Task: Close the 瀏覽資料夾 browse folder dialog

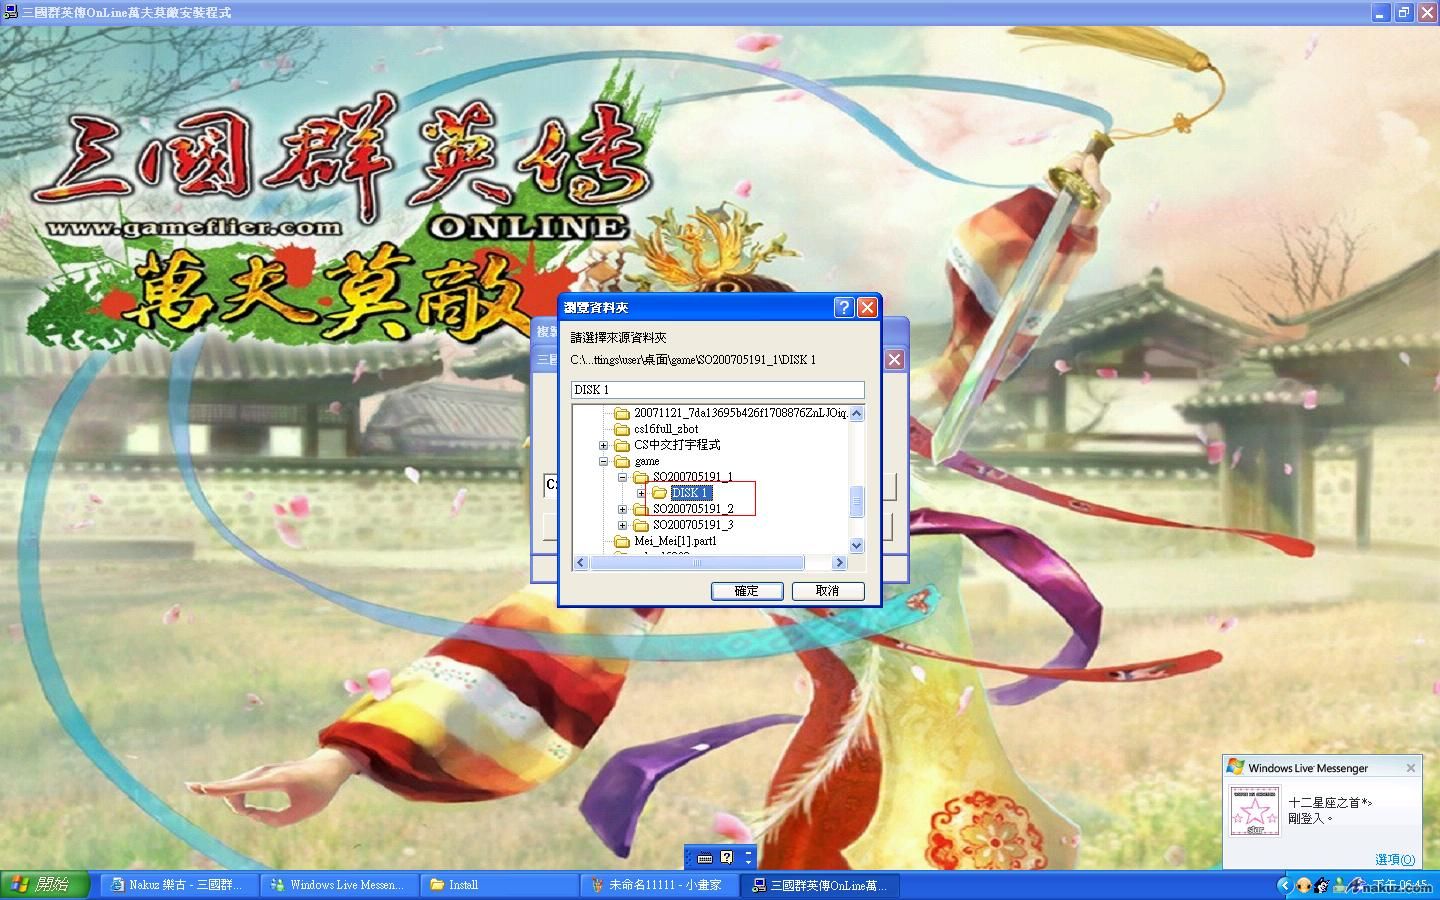Action: coord(867,307)
